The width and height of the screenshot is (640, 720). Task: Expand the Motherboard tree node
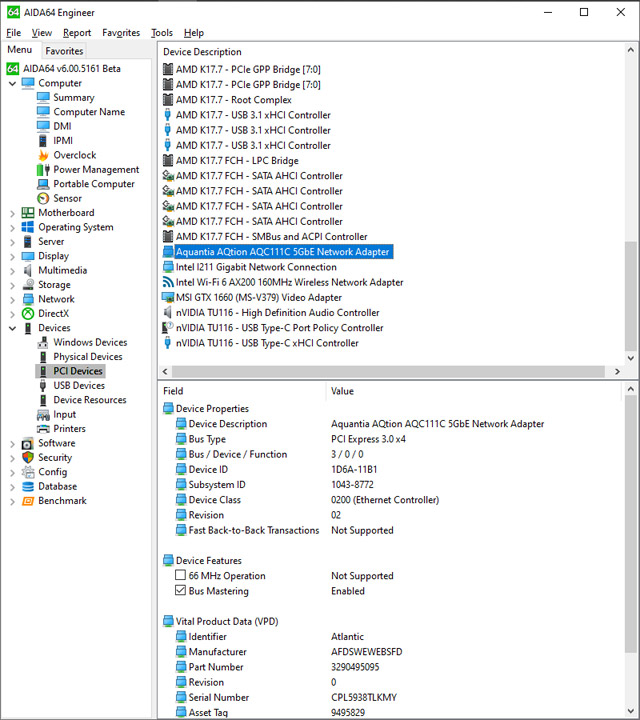click(x=12, y=213)
